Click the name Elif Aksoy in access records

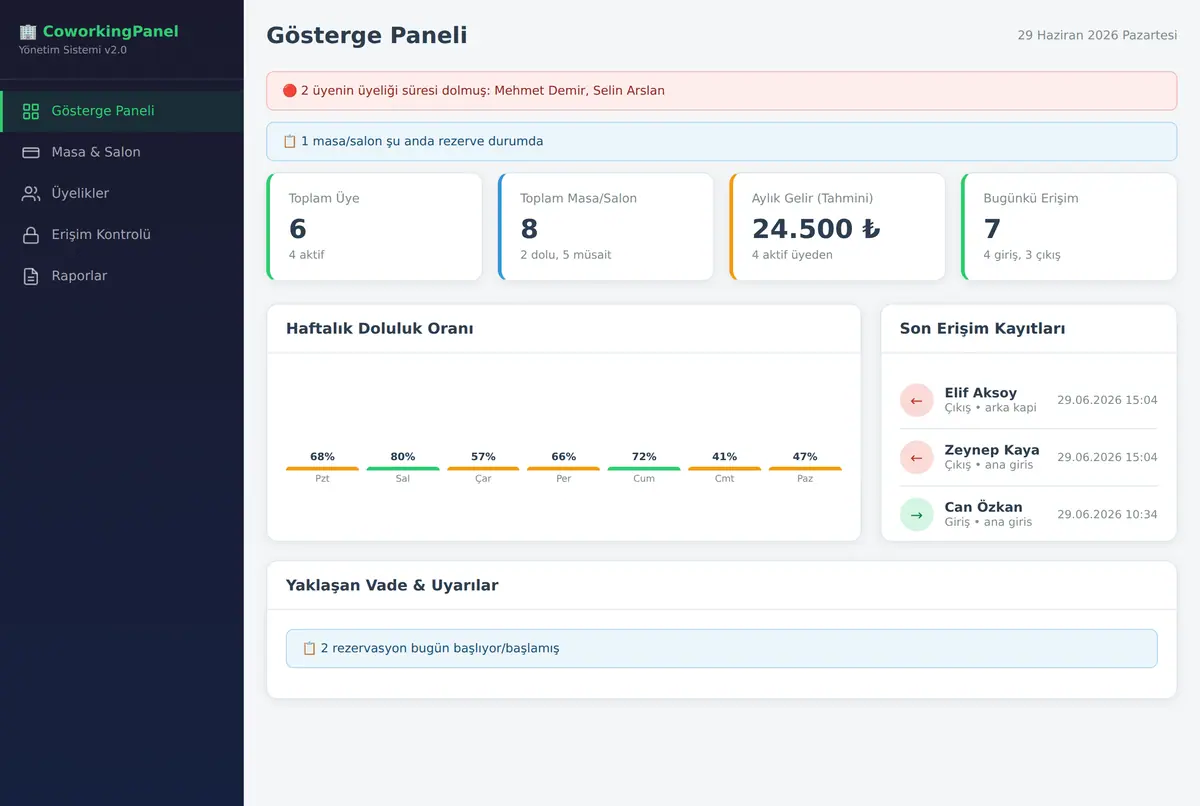pos(981,393)
